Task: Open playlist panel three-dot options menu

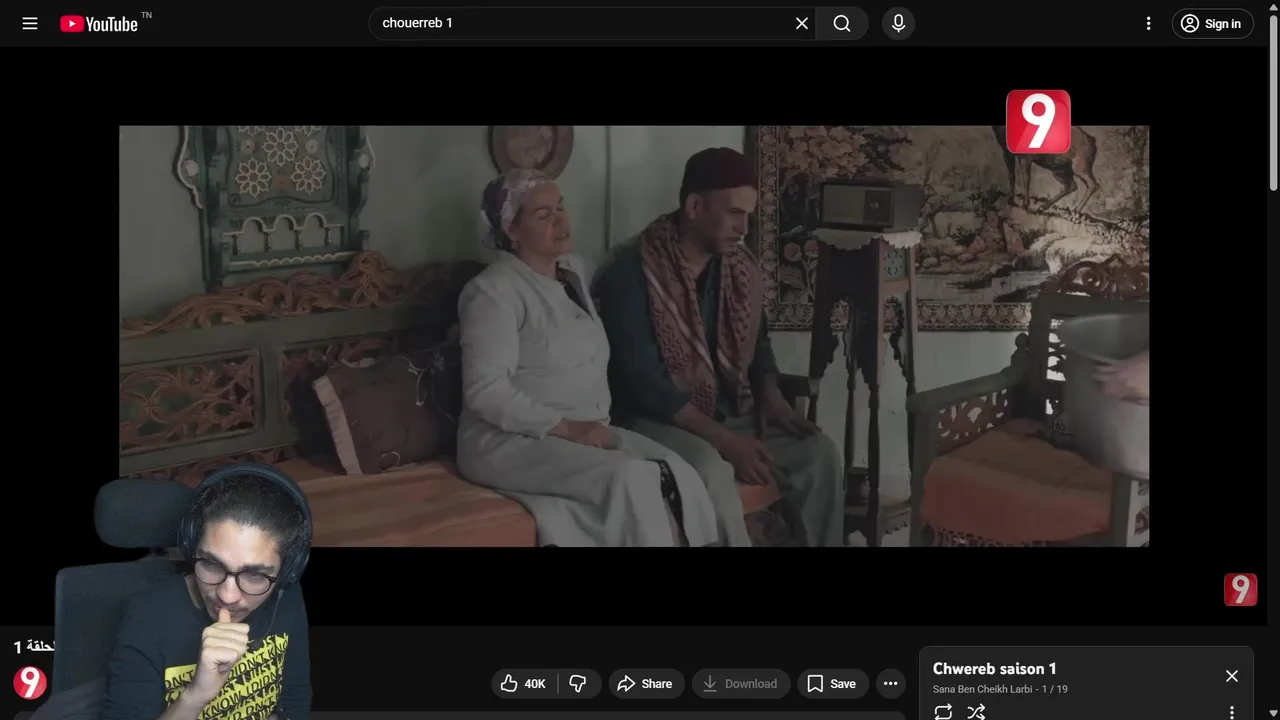Action: click(1232, 712)
